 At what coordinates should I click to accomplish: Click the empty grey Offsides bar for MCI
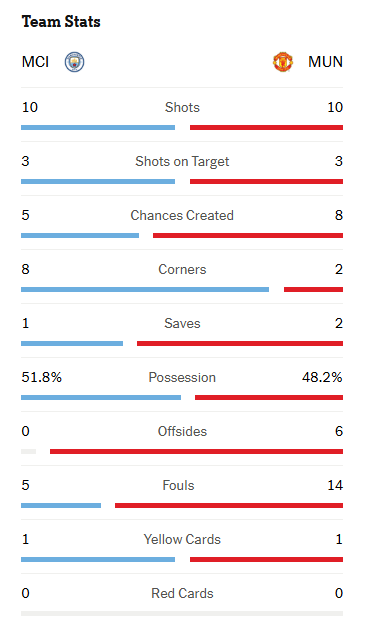pos(28,452)
